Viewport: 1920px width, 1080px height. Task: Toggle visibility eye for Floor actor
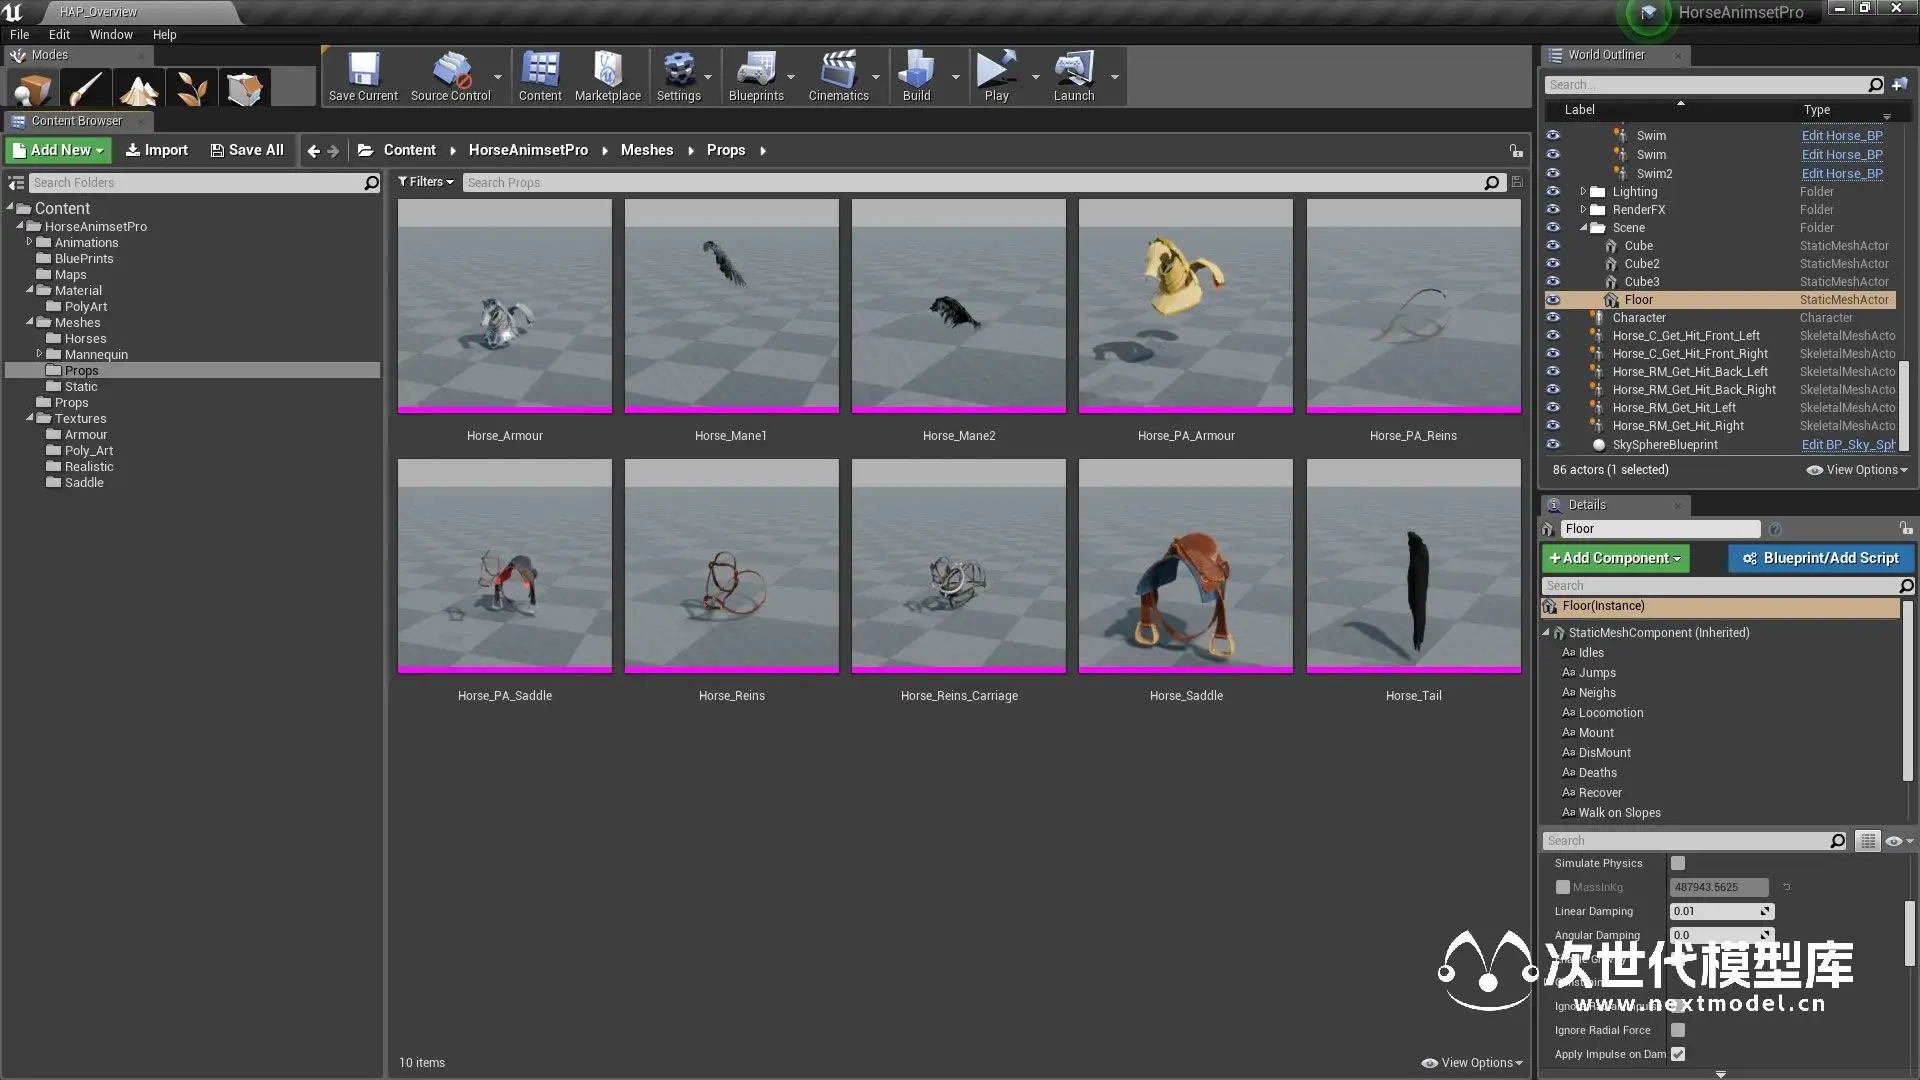coord(1553,300)
